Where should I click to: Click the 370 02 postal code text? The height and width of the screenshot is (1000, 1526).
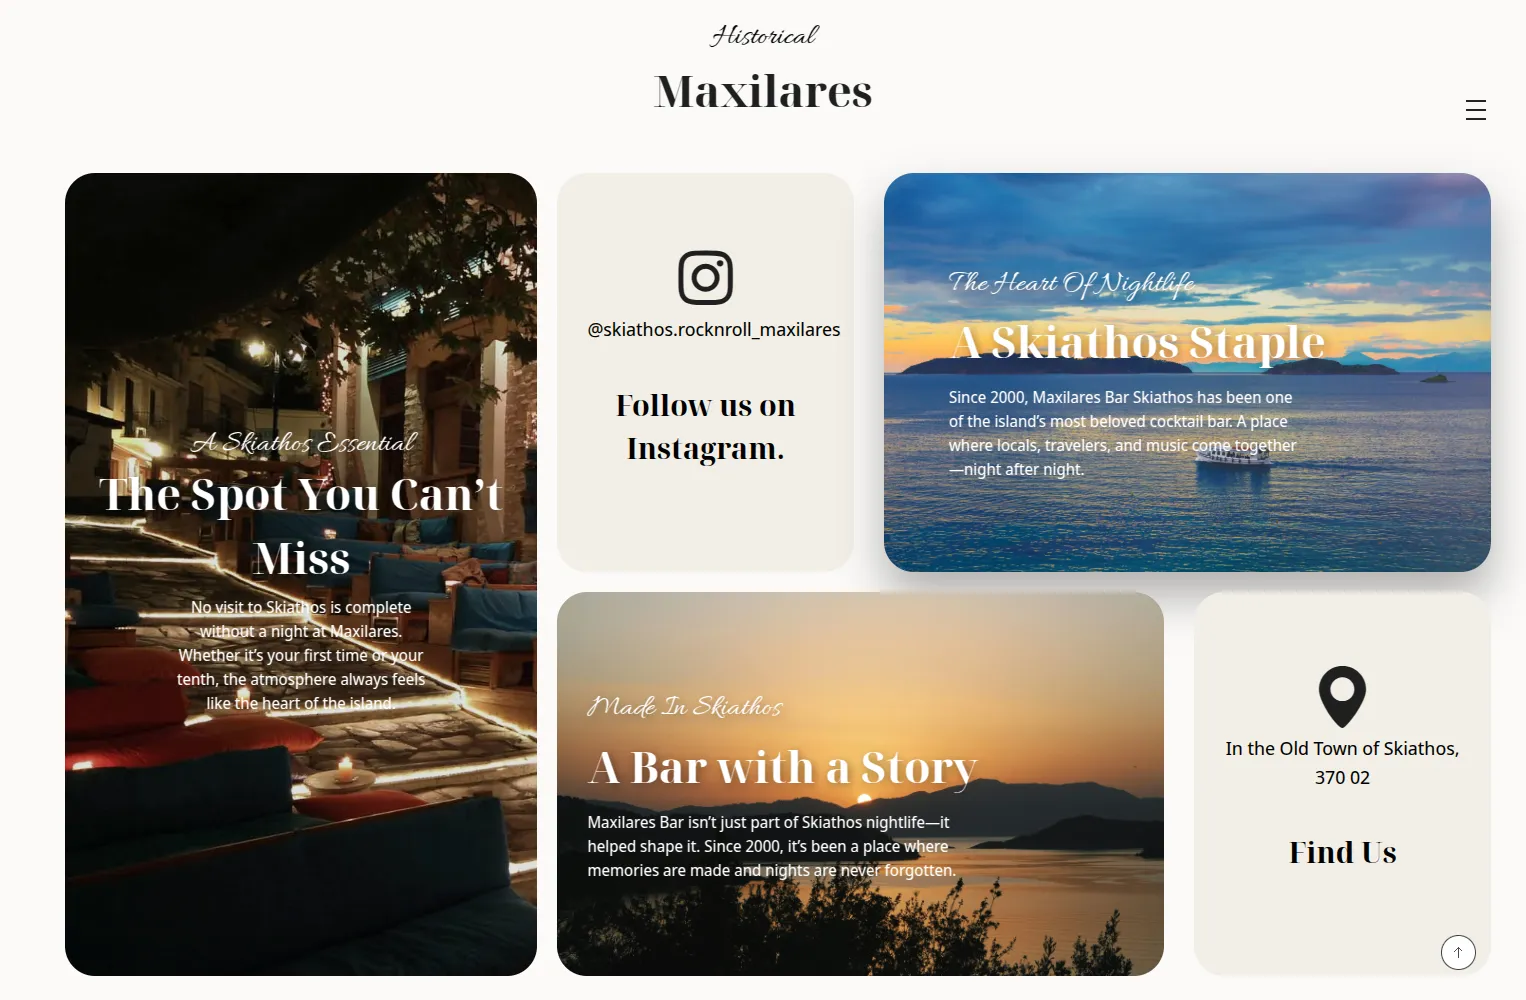click(x=1342, y=777)
